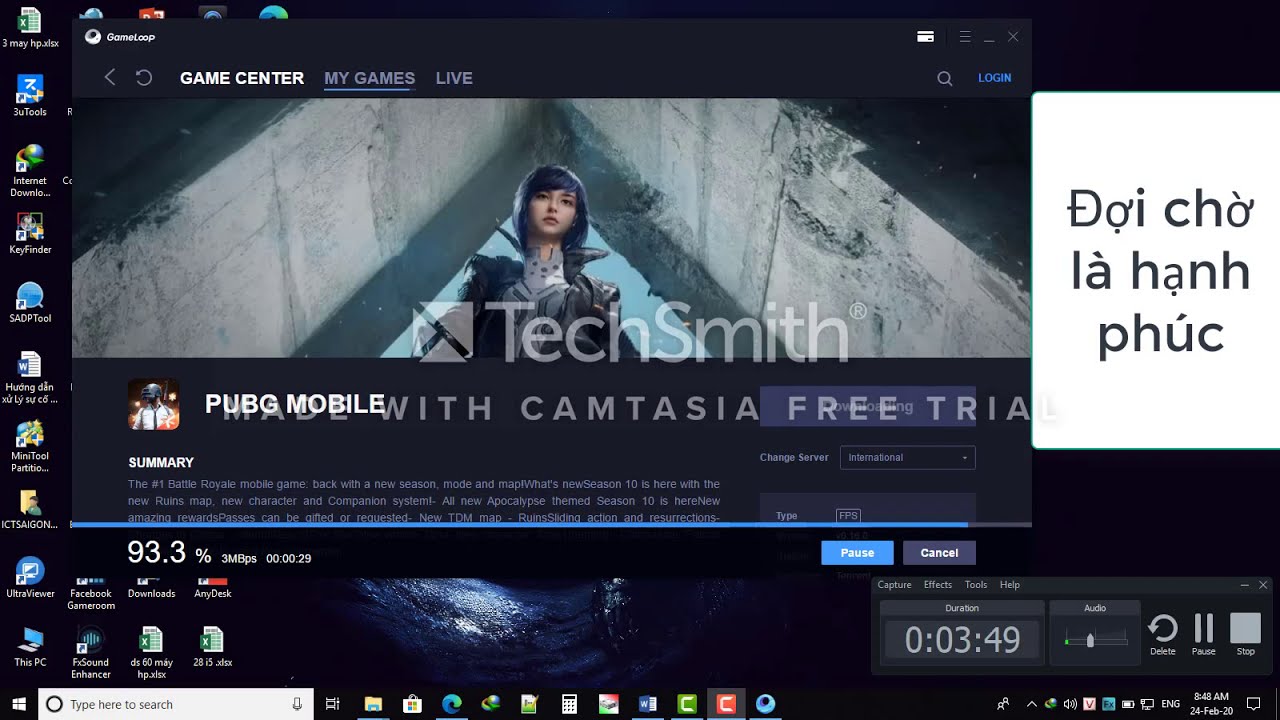
Task: Open Hướng dẫn xử lý Word document
Action: pyautogui.click(x=30, y=377)
